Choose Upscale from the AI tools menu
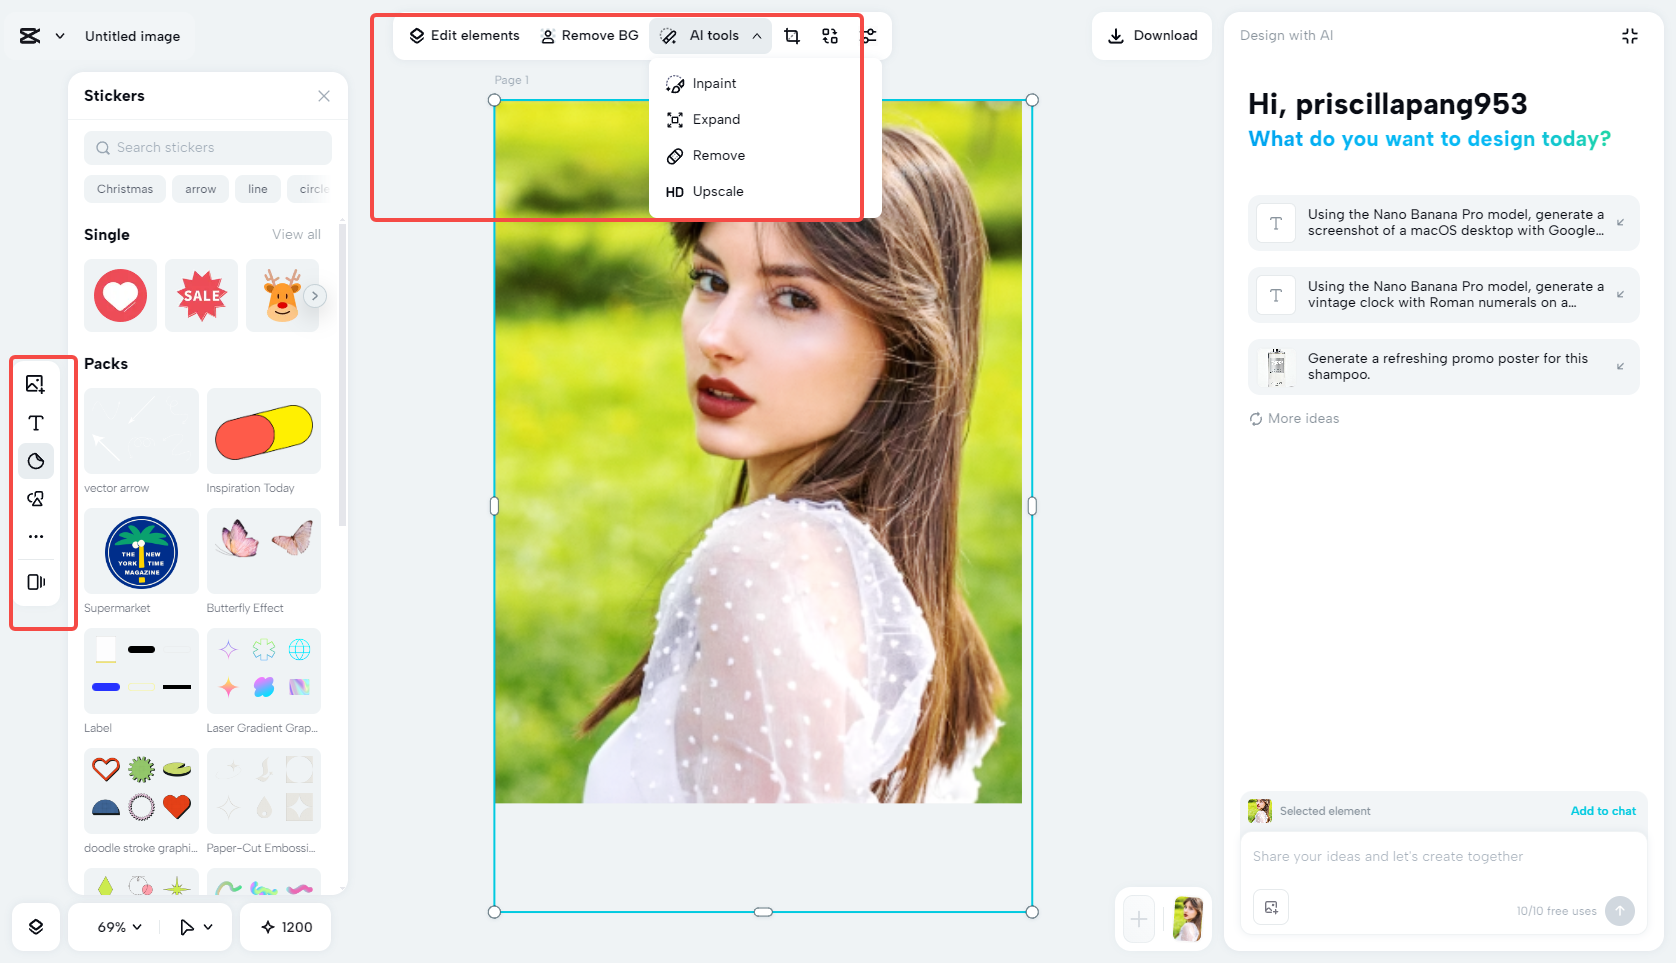 pyautogui.click(x=718, y=191)
